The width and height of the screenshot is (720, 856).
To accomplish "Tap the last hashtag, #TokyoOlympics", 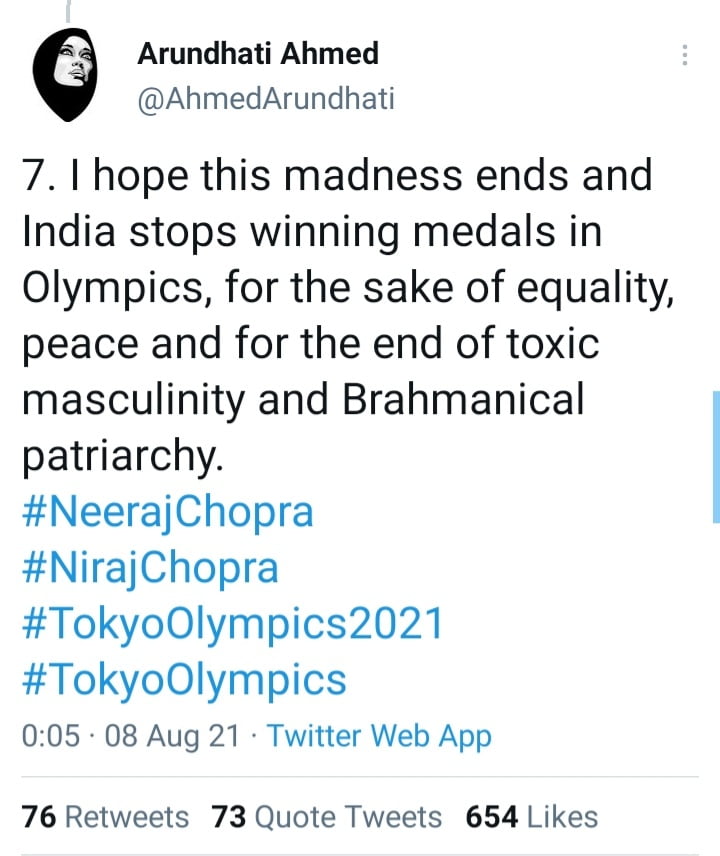I will pos(183,680).
